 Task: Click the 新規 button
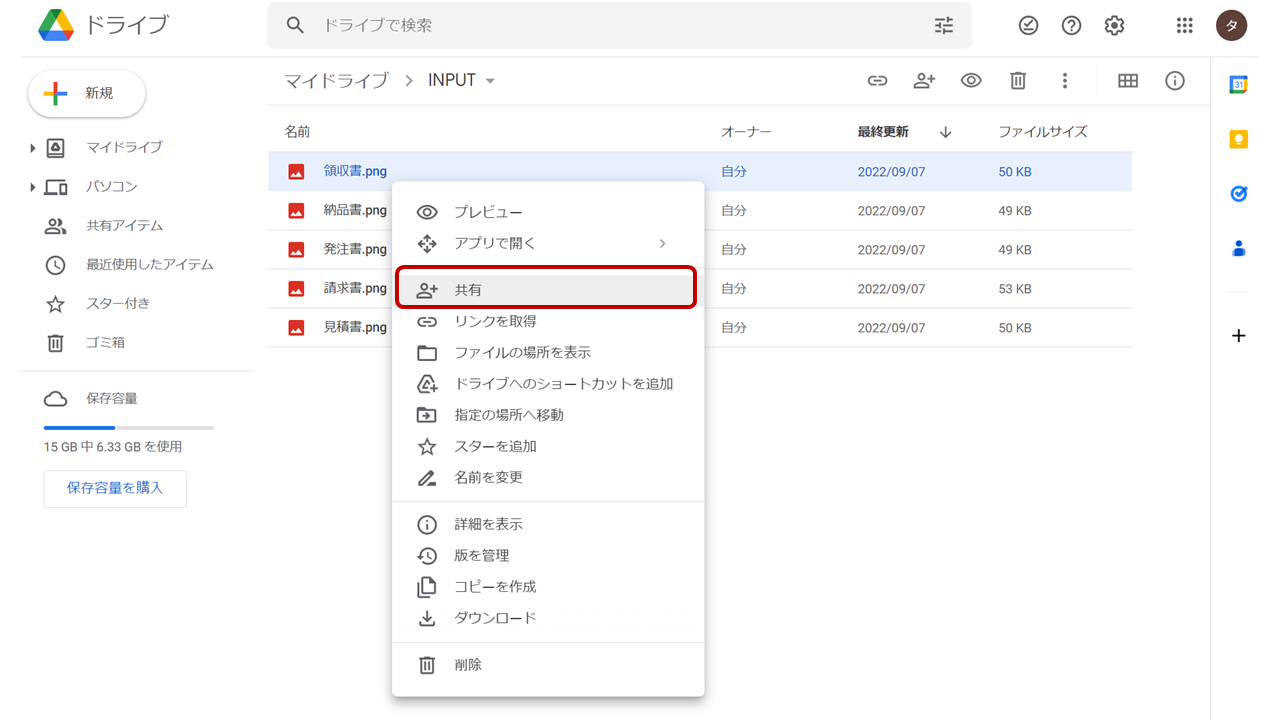[87, 93]
